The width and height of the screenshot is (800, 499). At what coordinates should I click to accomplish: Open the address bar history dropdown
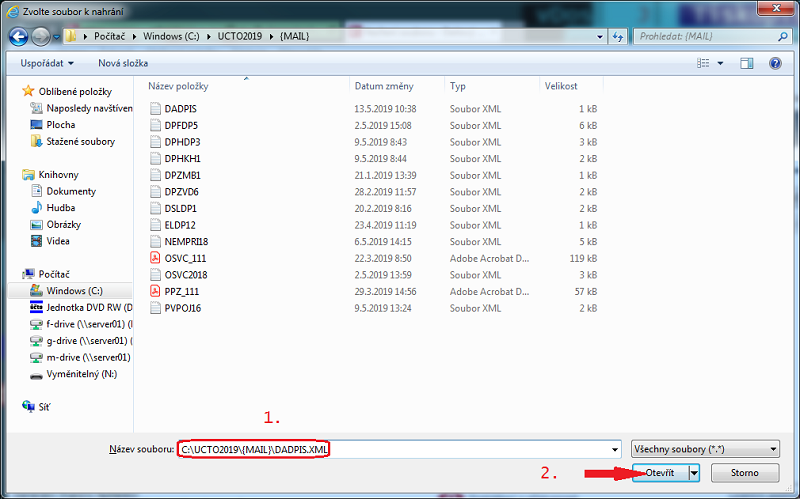click(599, 37)
